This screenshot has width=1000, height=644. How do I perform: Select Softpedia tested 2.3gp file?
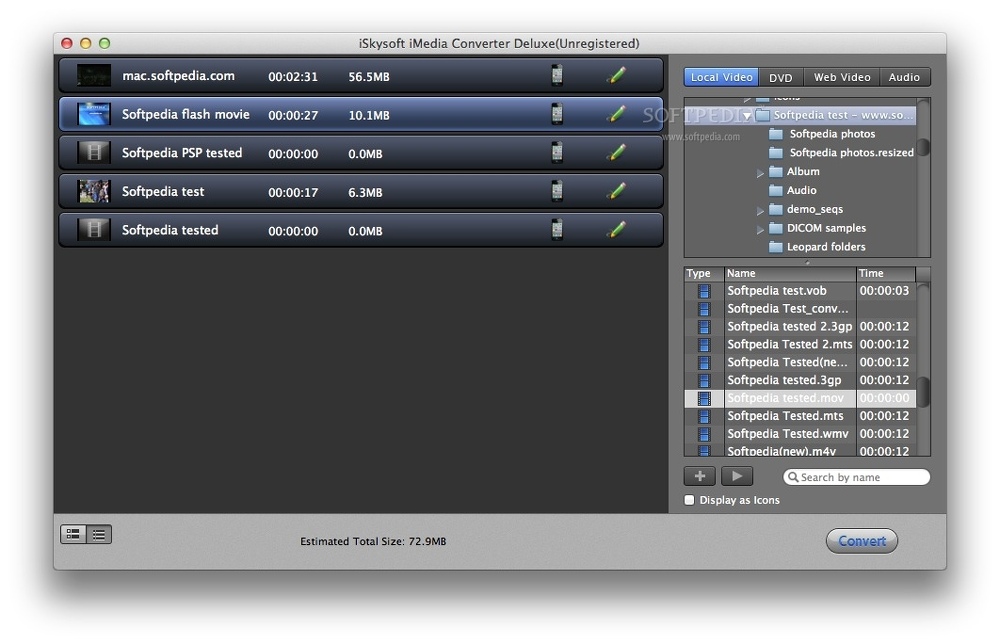[790, 326]
